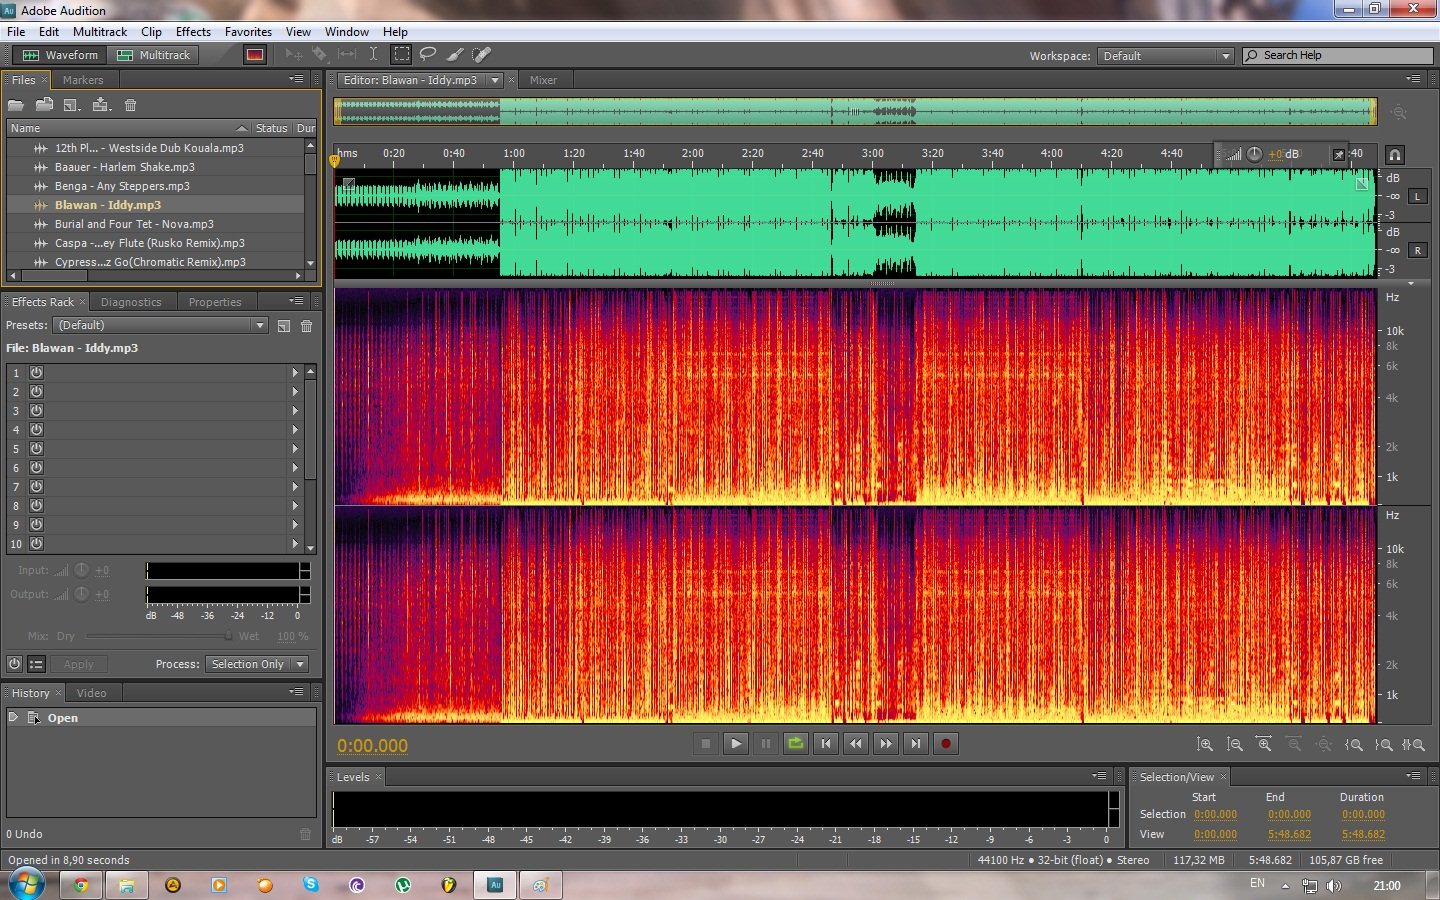1440x900 pixels.
Task: Switch to the Diagnostics tab
Action: [x=131, y=302]
